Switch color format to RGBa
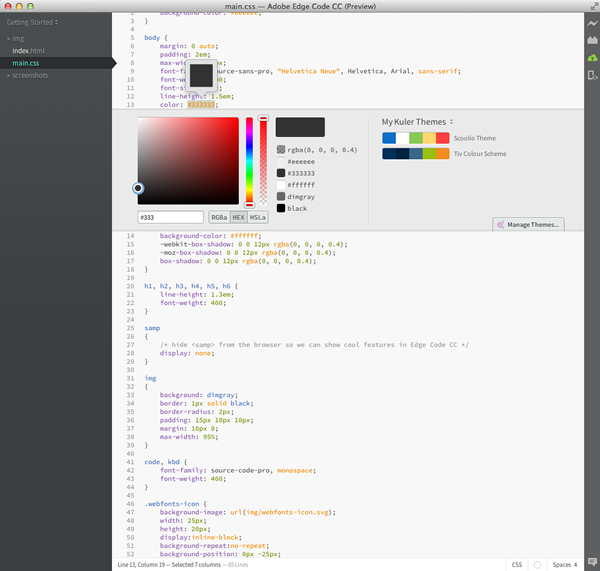600x571 pixels. [x=219, y=217]
